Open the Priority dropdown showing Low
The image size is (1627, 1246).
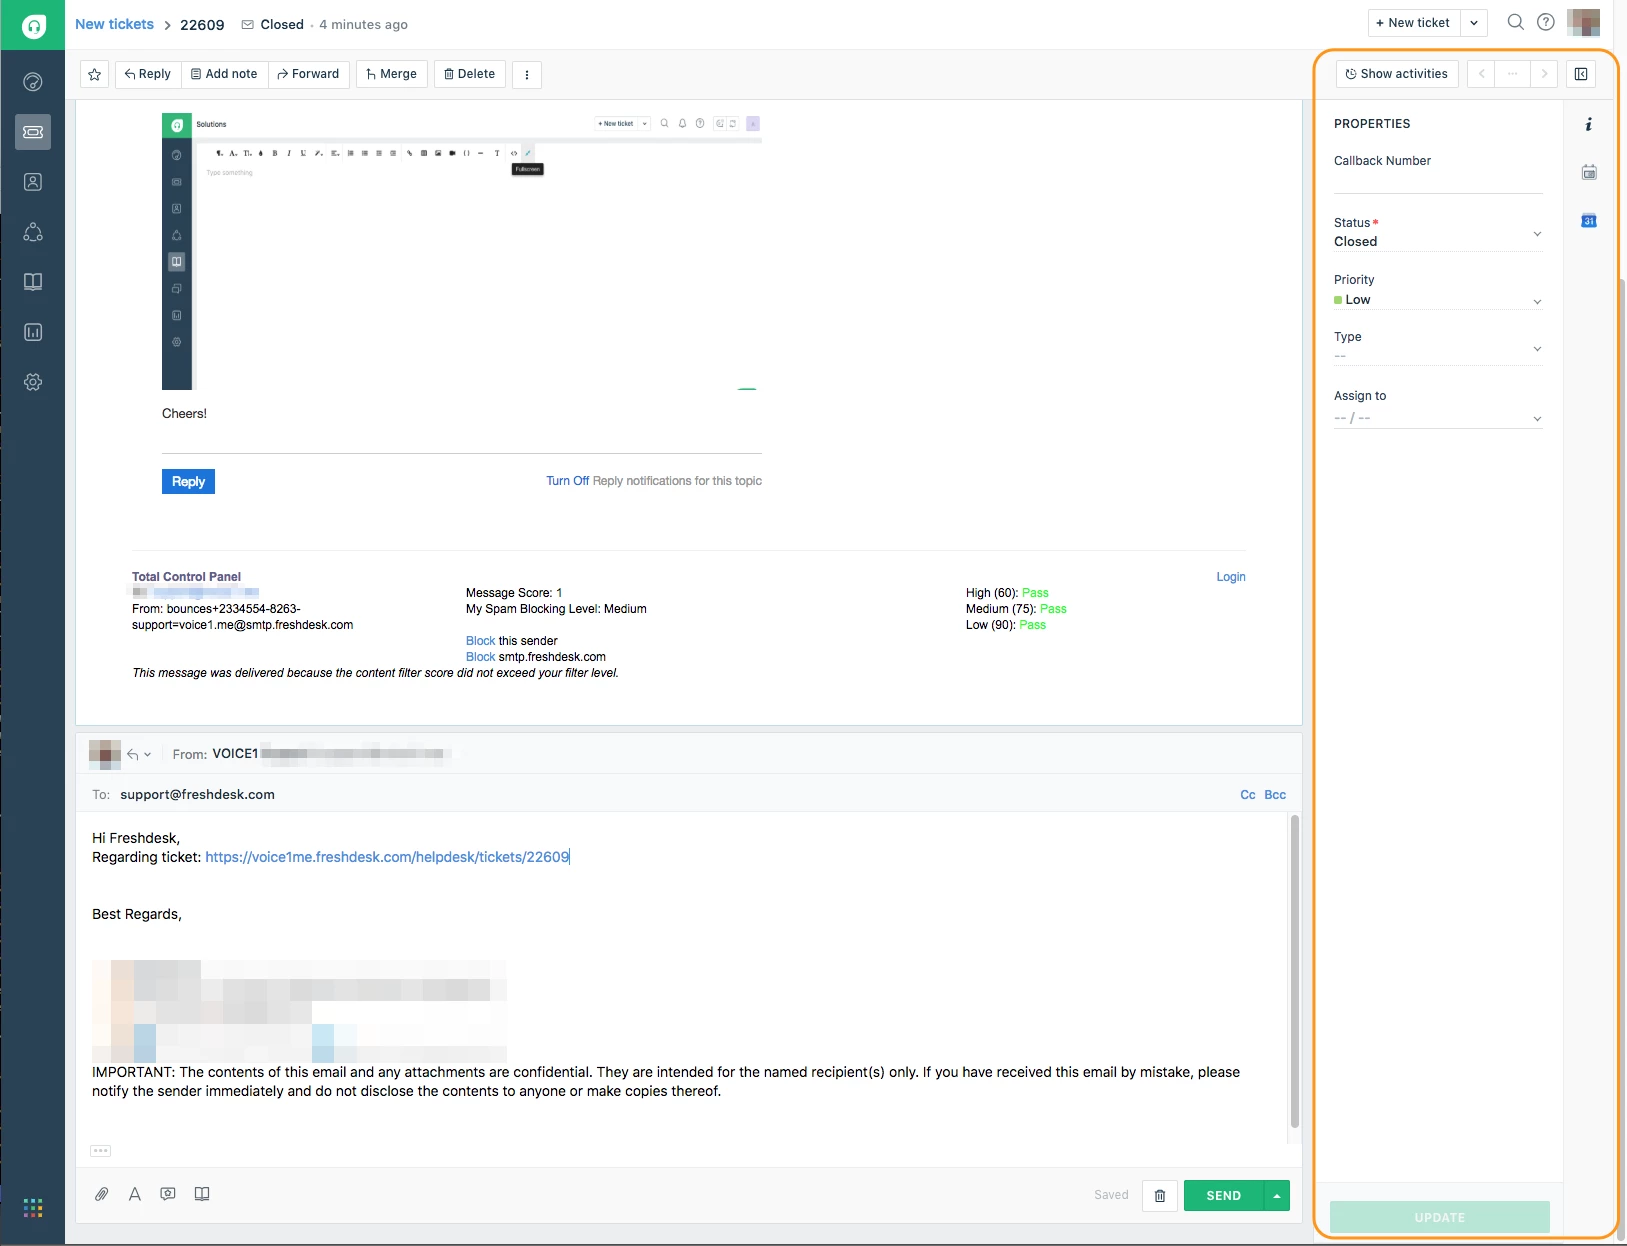pos(1438,291)
